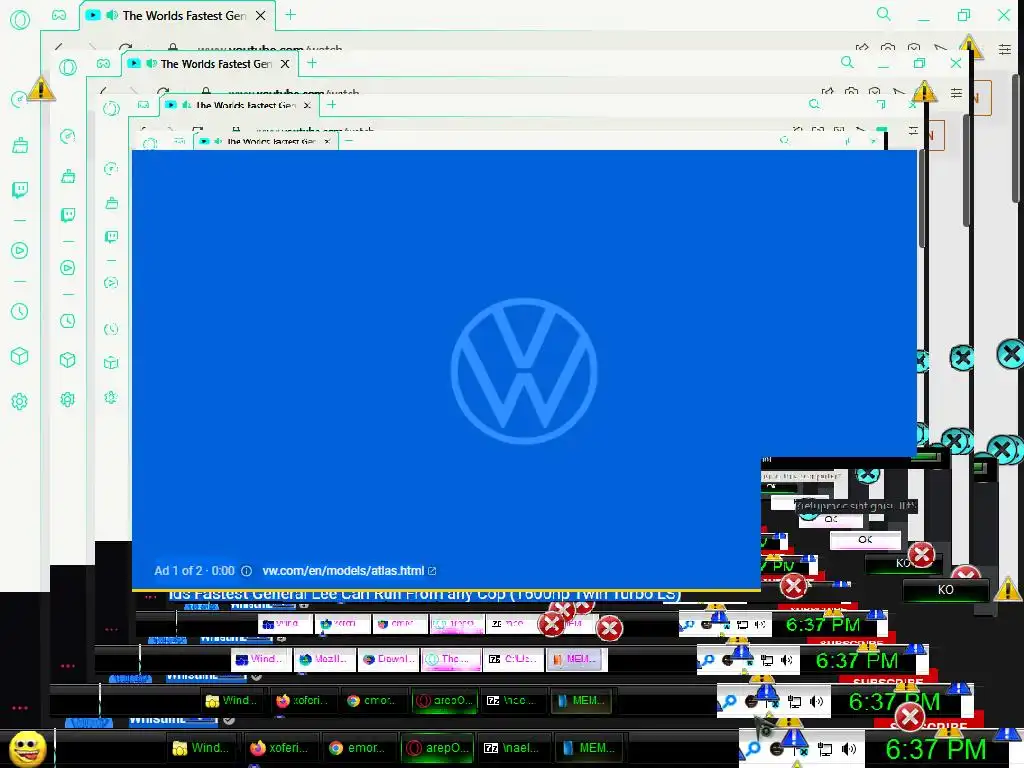Select innermost window 'The Worlds Fastest' tab
This screenshot has width=1024, height=768.
266,141
